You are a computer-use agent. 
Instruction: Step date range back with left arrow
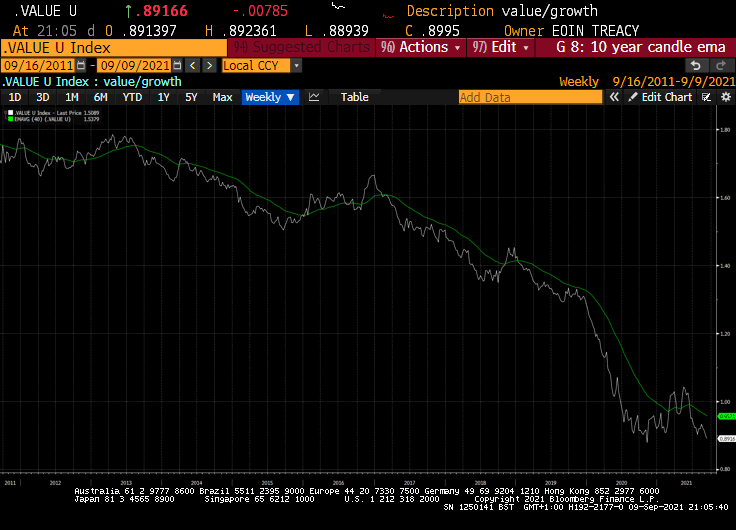point(192,65)
